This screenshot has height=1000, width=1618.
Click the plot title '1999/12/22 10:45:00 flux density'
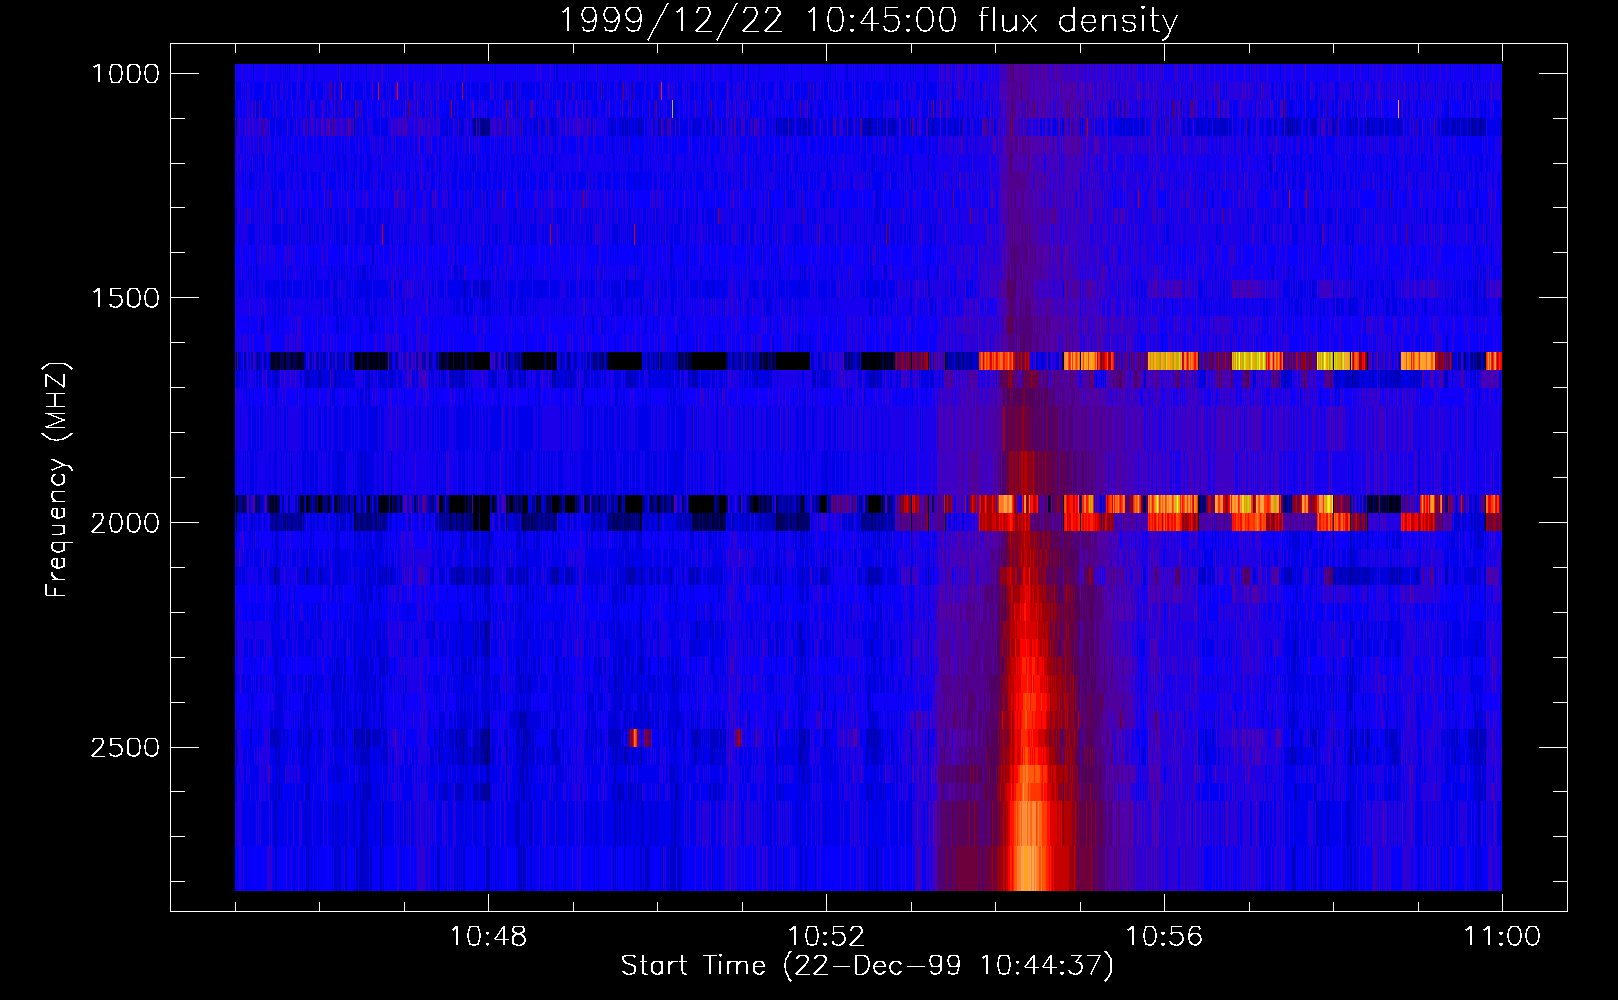[867, 20]
